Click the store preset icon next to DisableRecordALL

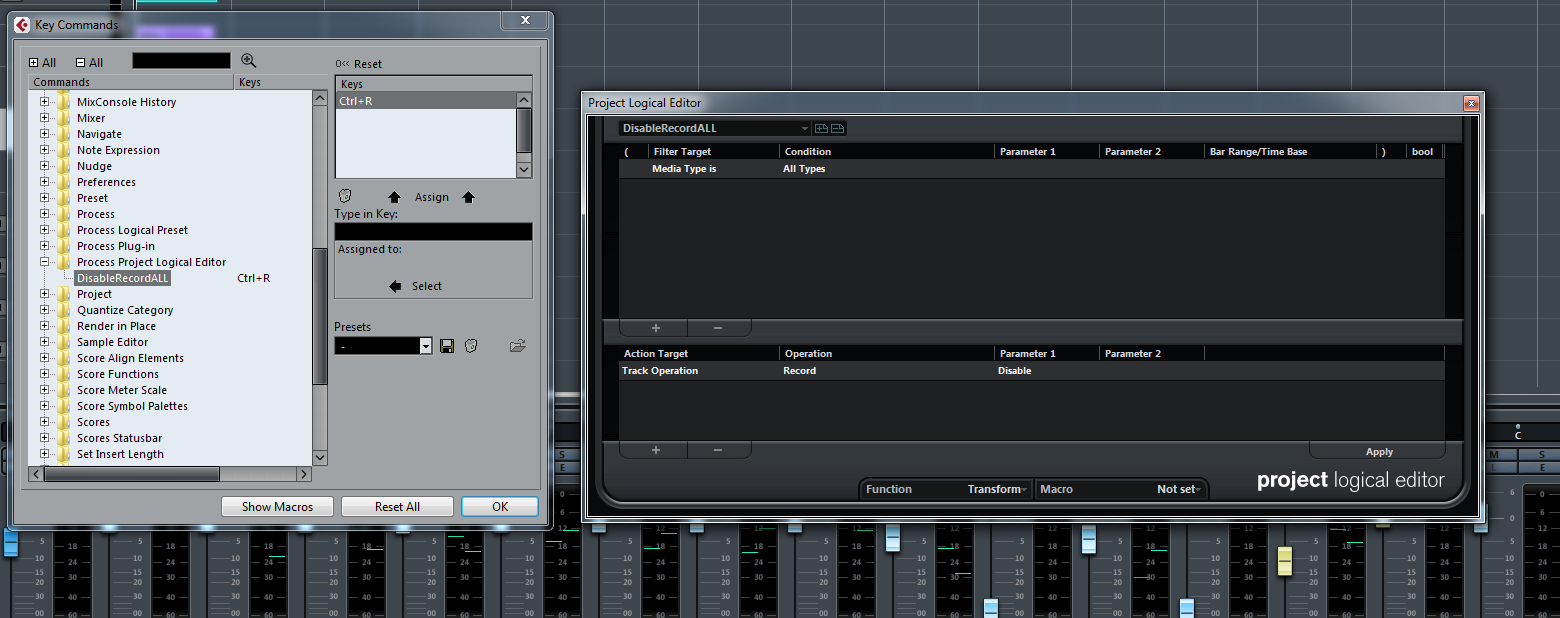(822, 128)
